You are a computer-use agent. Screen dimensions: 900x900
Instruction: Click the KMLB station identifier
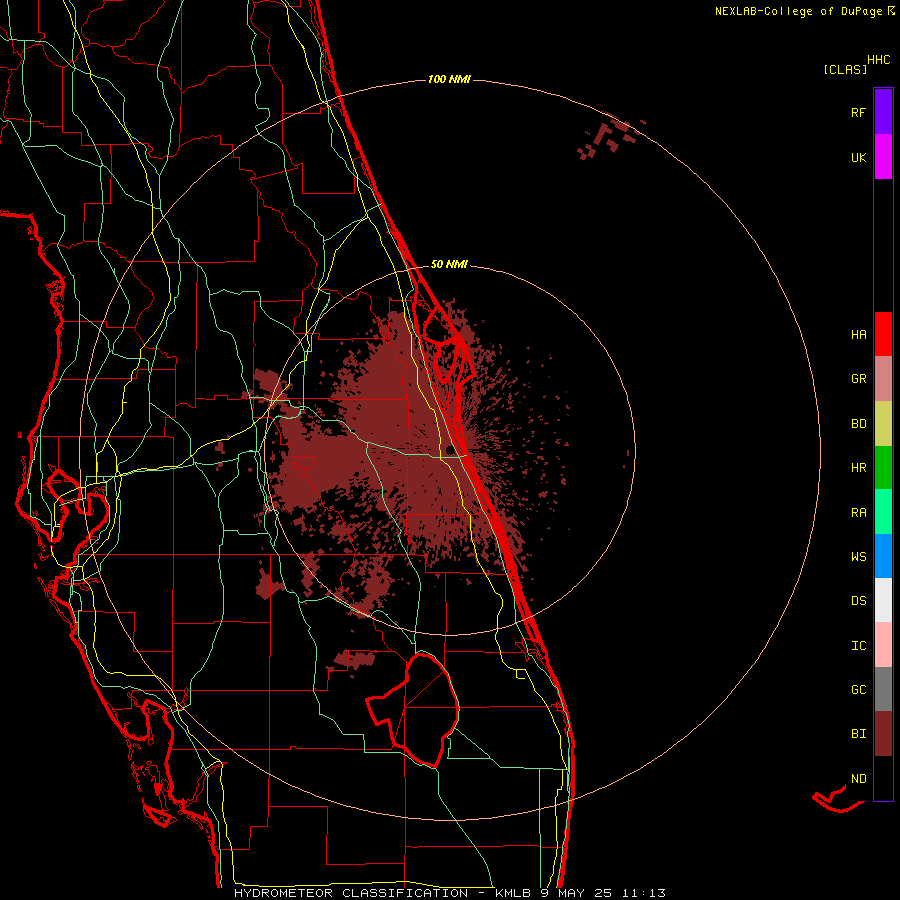515,893
